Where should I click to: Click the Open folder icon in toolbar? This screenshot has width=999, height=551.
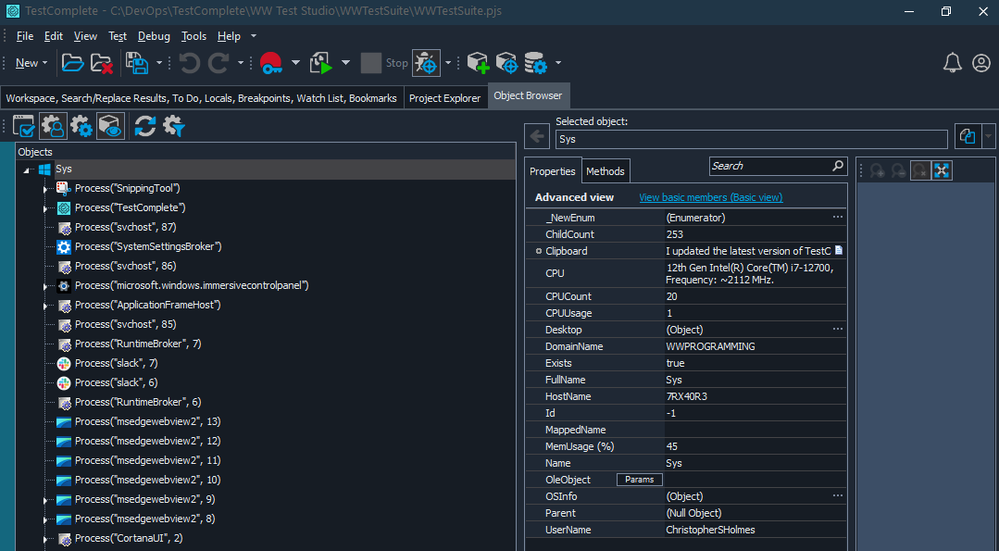(x=73, y=63)
